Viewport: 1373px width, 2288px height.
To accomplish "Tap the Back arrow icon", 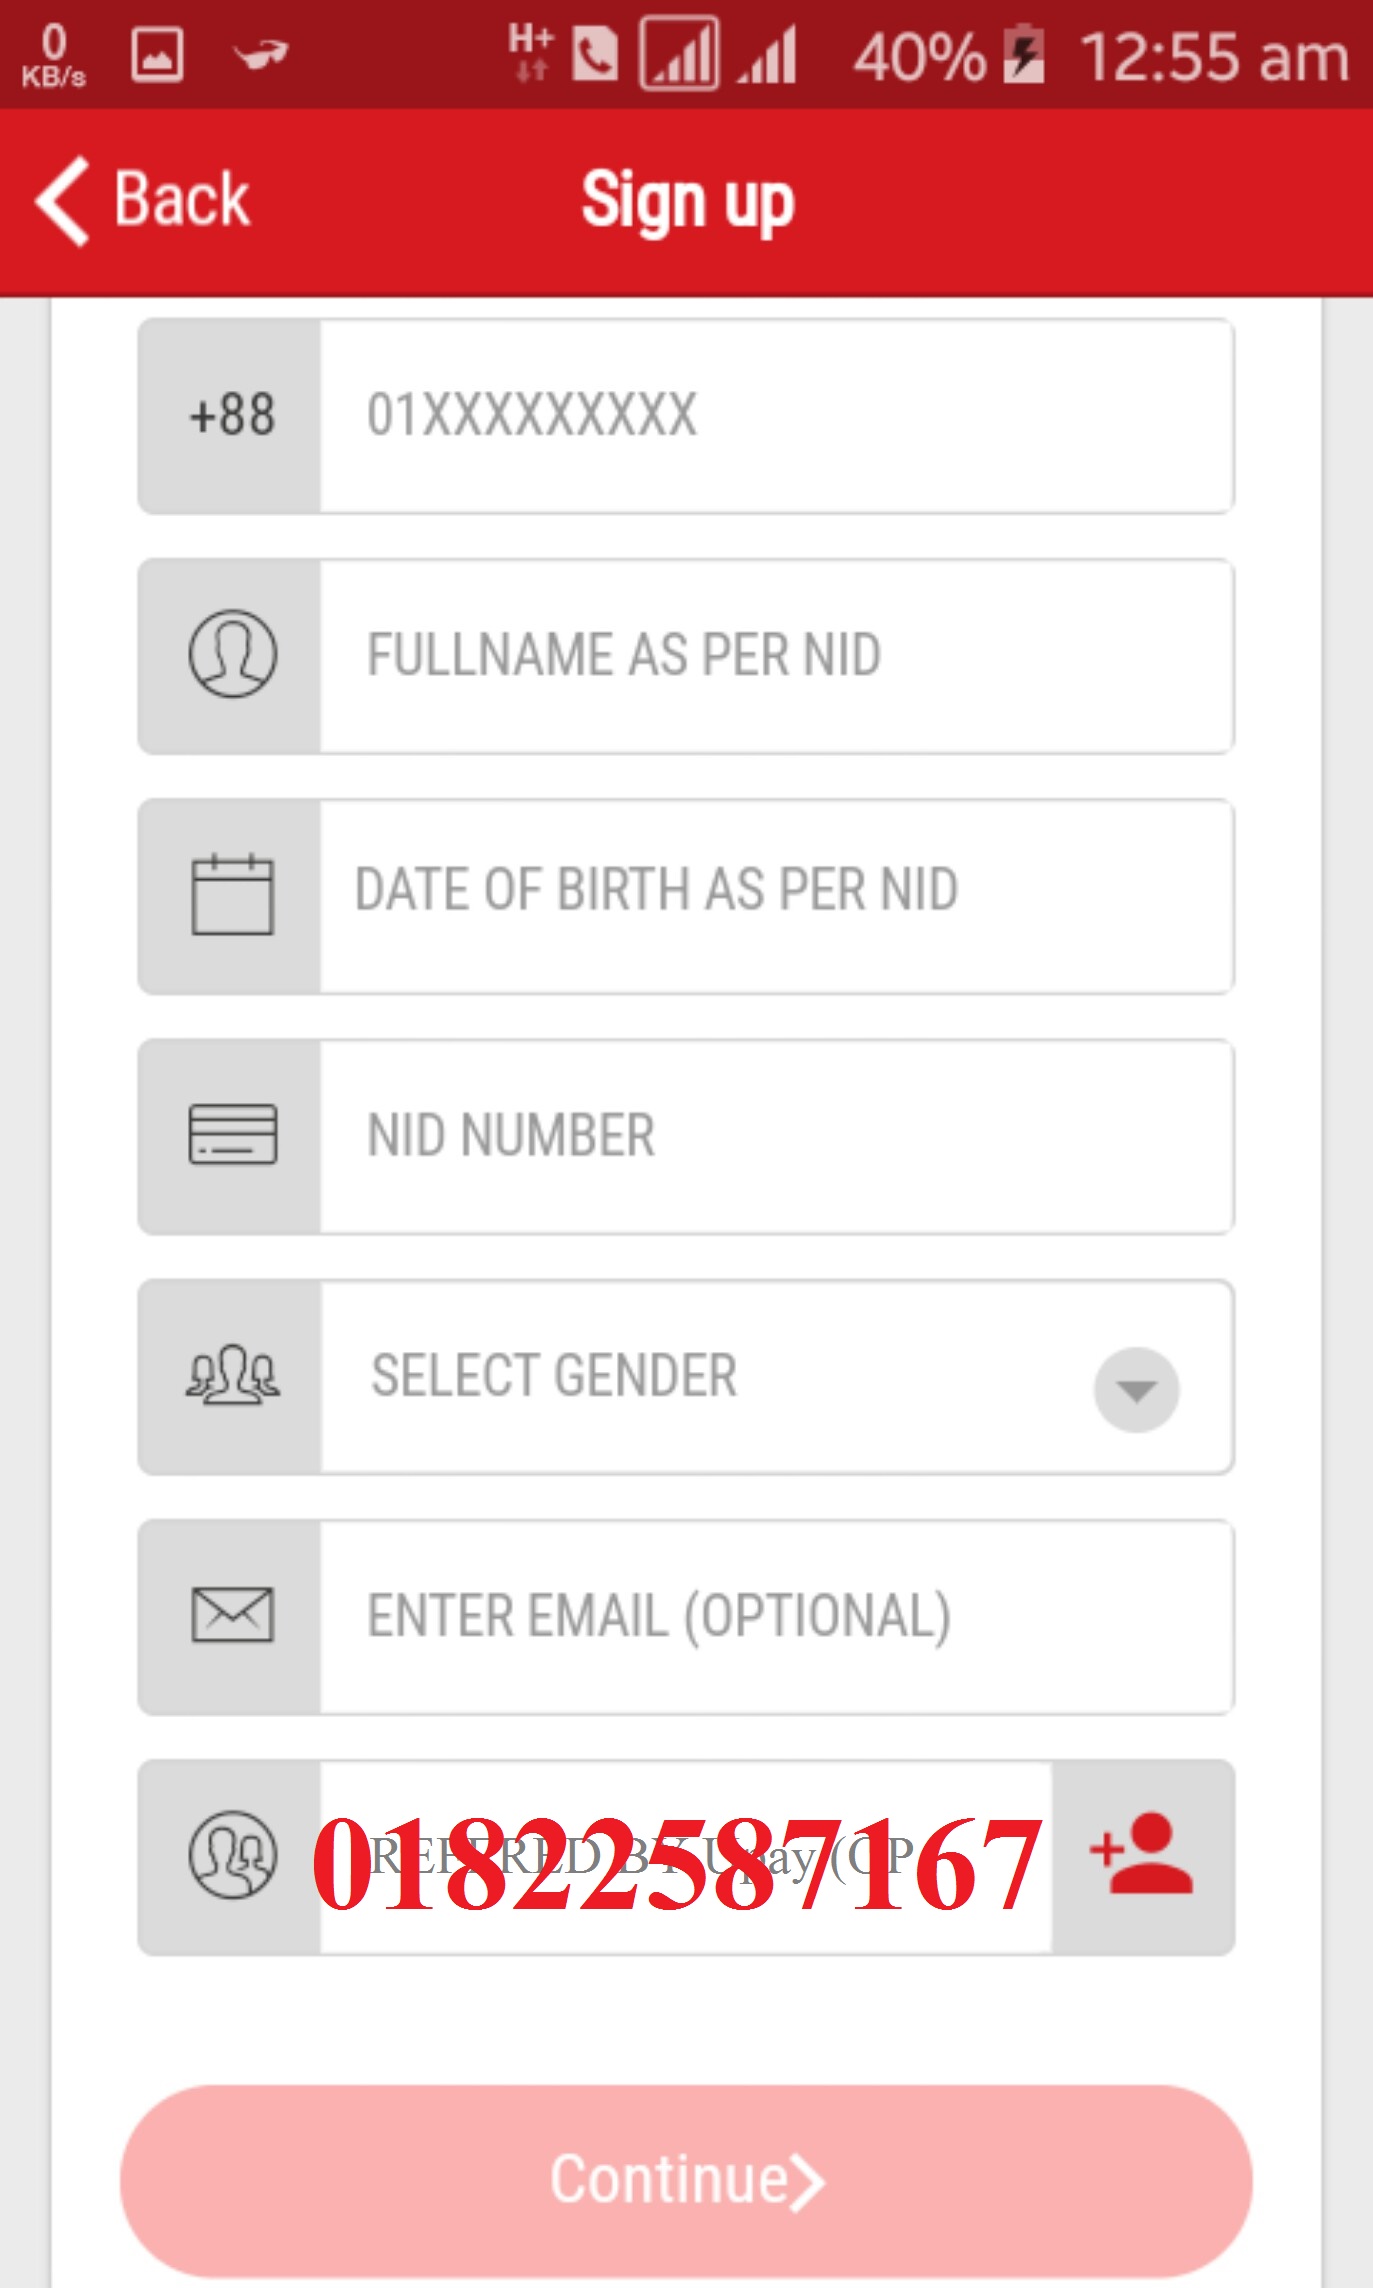I will pos(63,201).
